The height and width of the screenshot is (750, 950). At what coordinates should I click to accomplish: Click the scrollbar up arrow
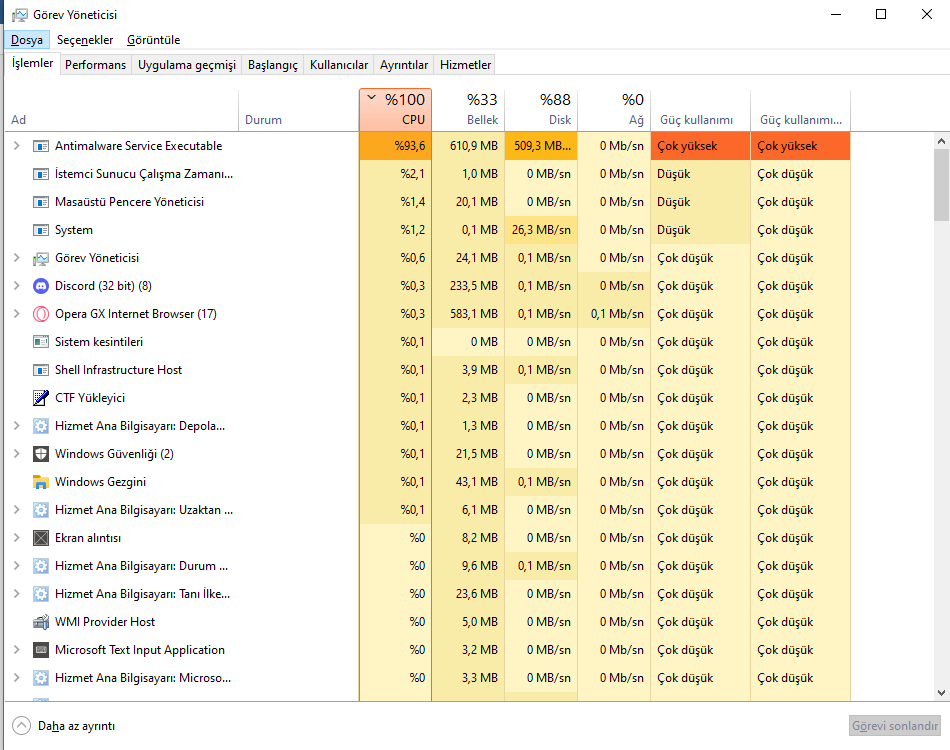pyautogui.click(x=941, y=141)
